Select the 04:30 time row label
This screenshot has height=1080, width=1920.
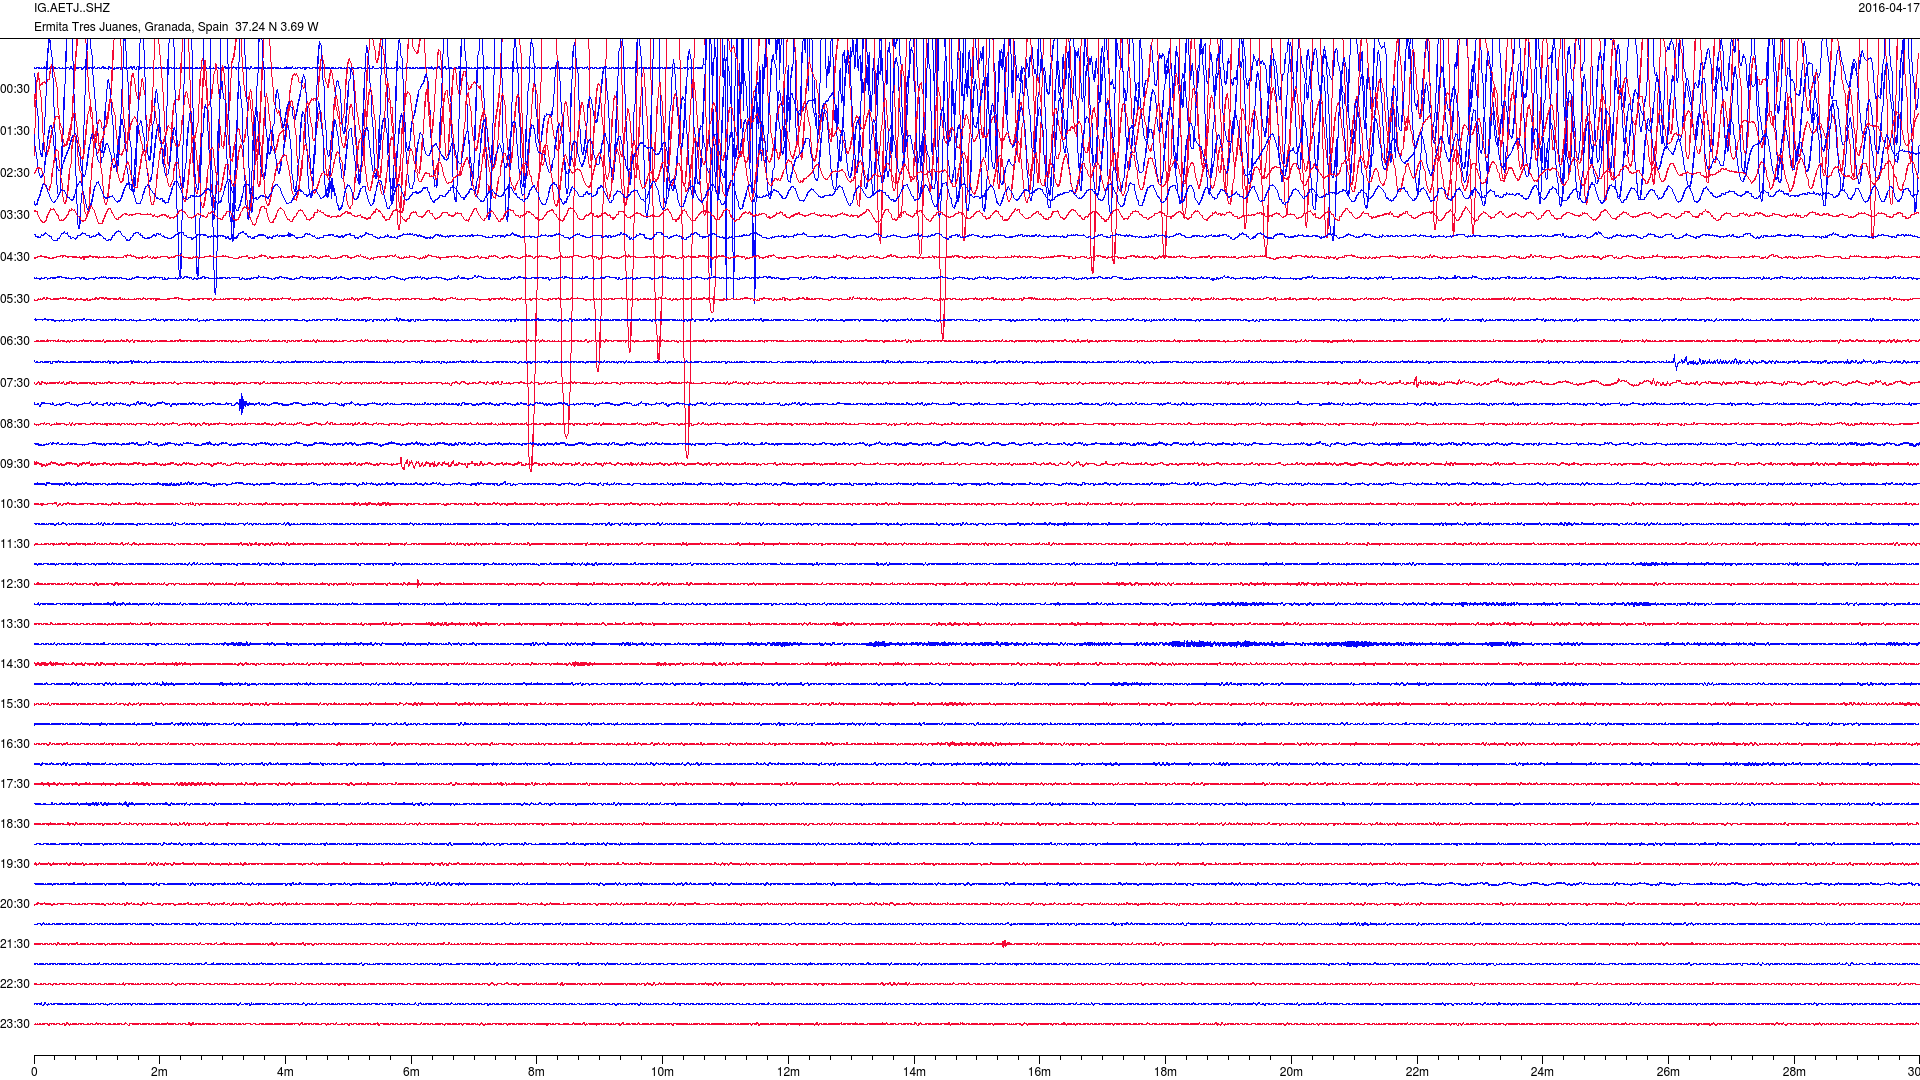click(15, 257)
